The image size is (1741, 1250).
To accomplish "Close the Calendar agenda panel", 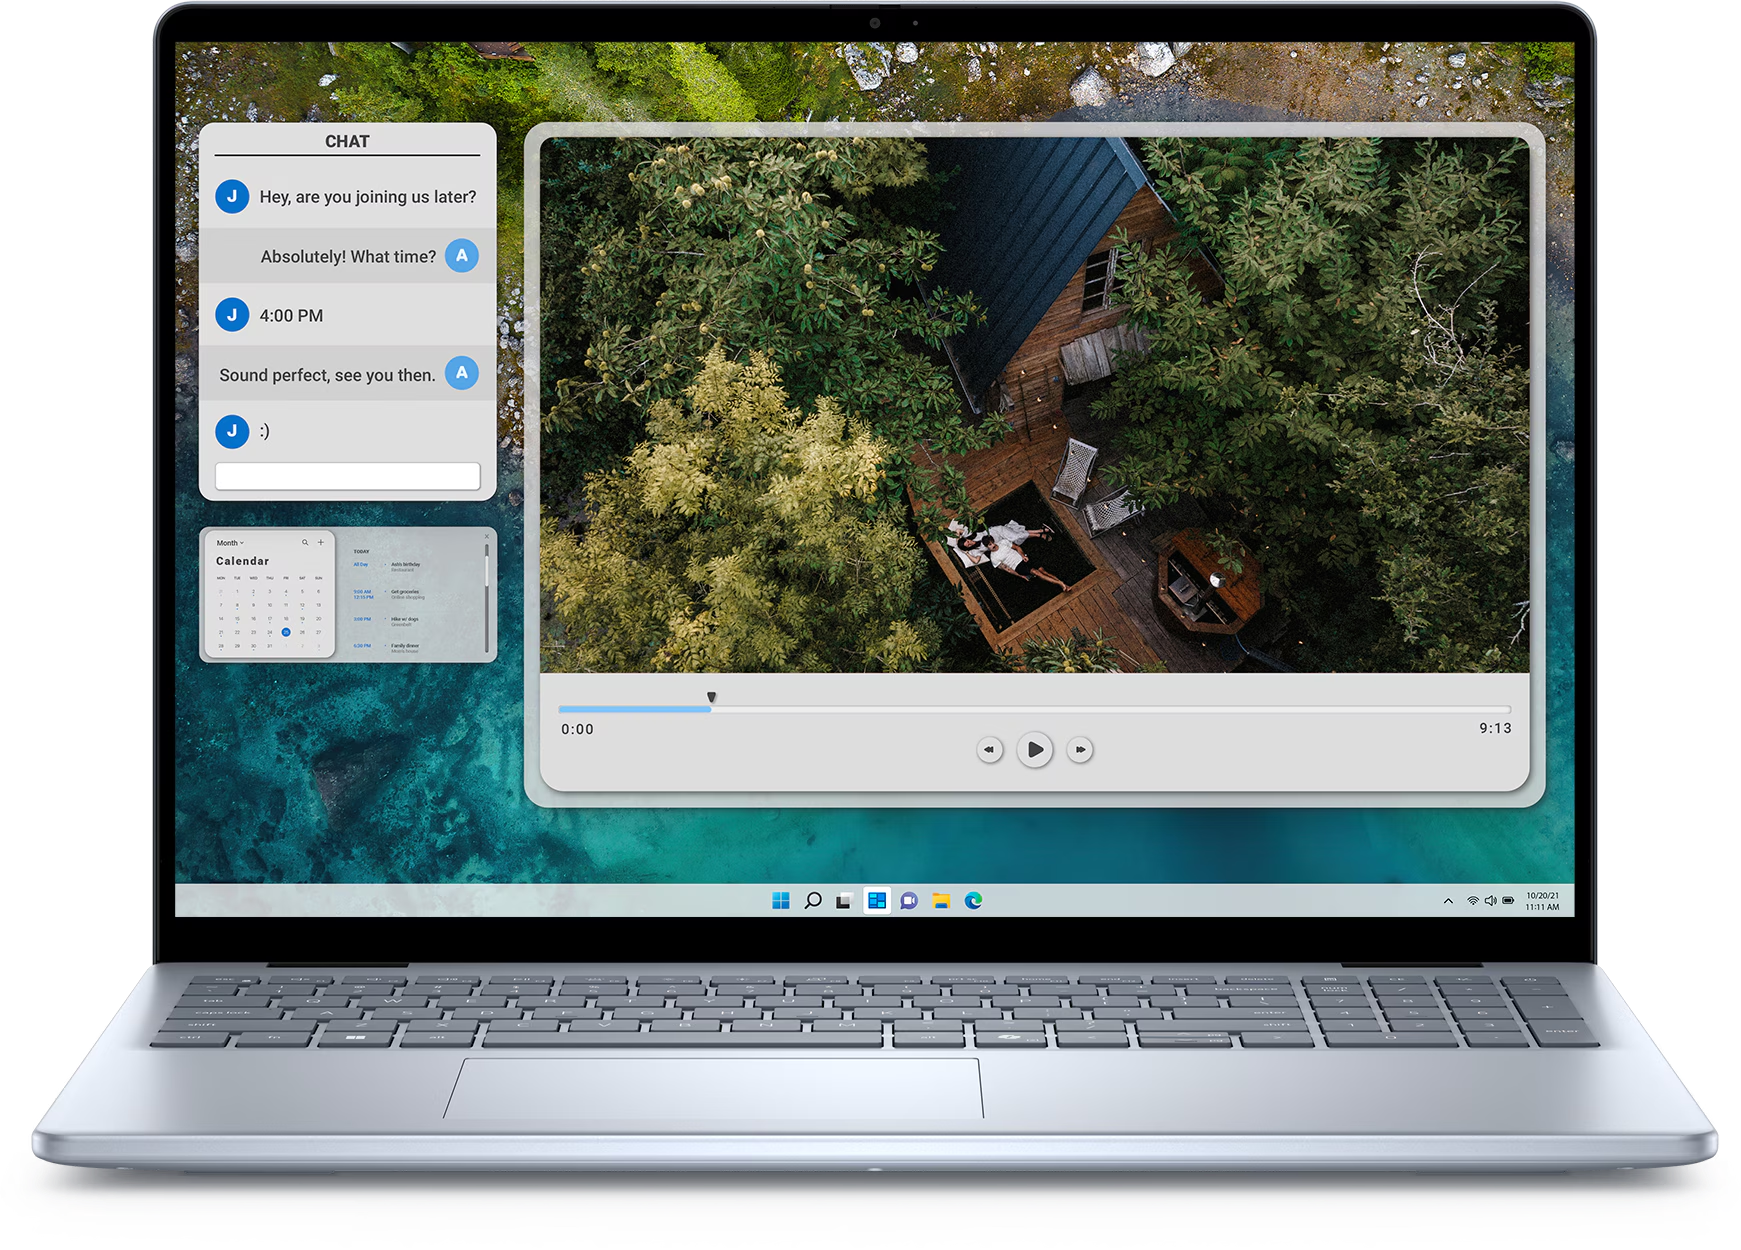I will (x=487, y=537).
